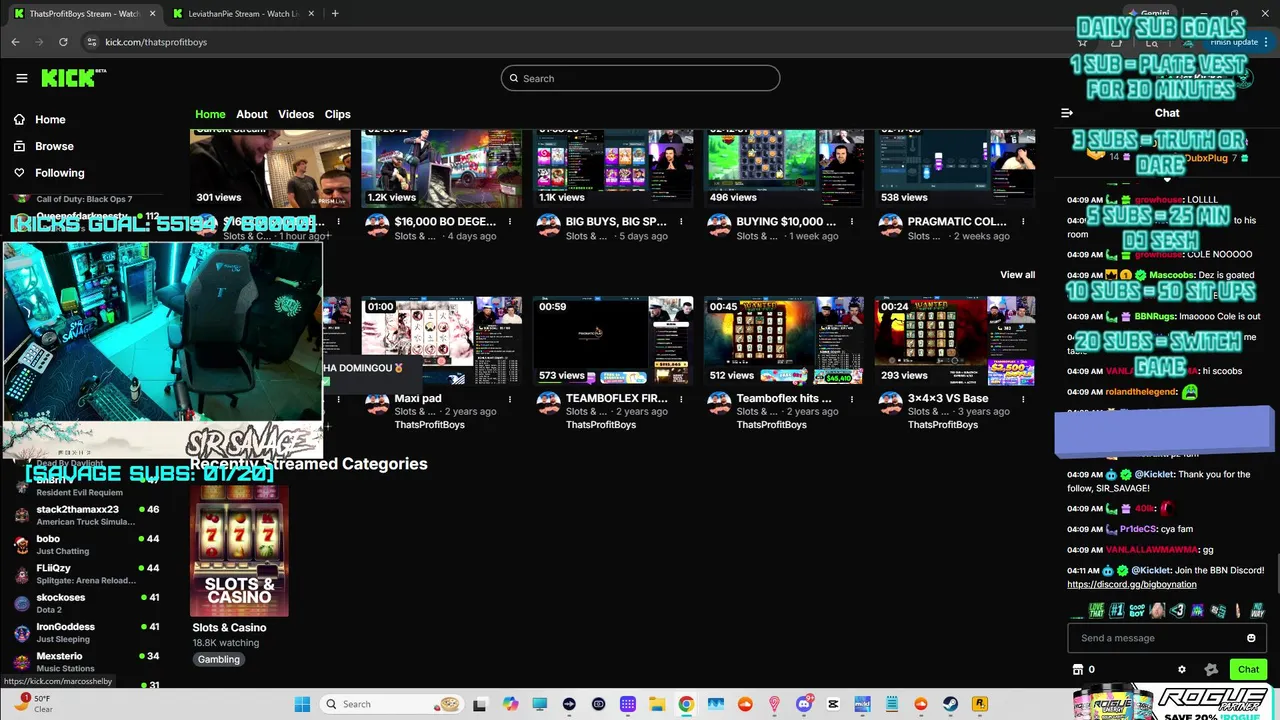Open the channel shop icon below the chat
The height and width of the screenshot is (720, 1280).
(x=1077, y=670)
